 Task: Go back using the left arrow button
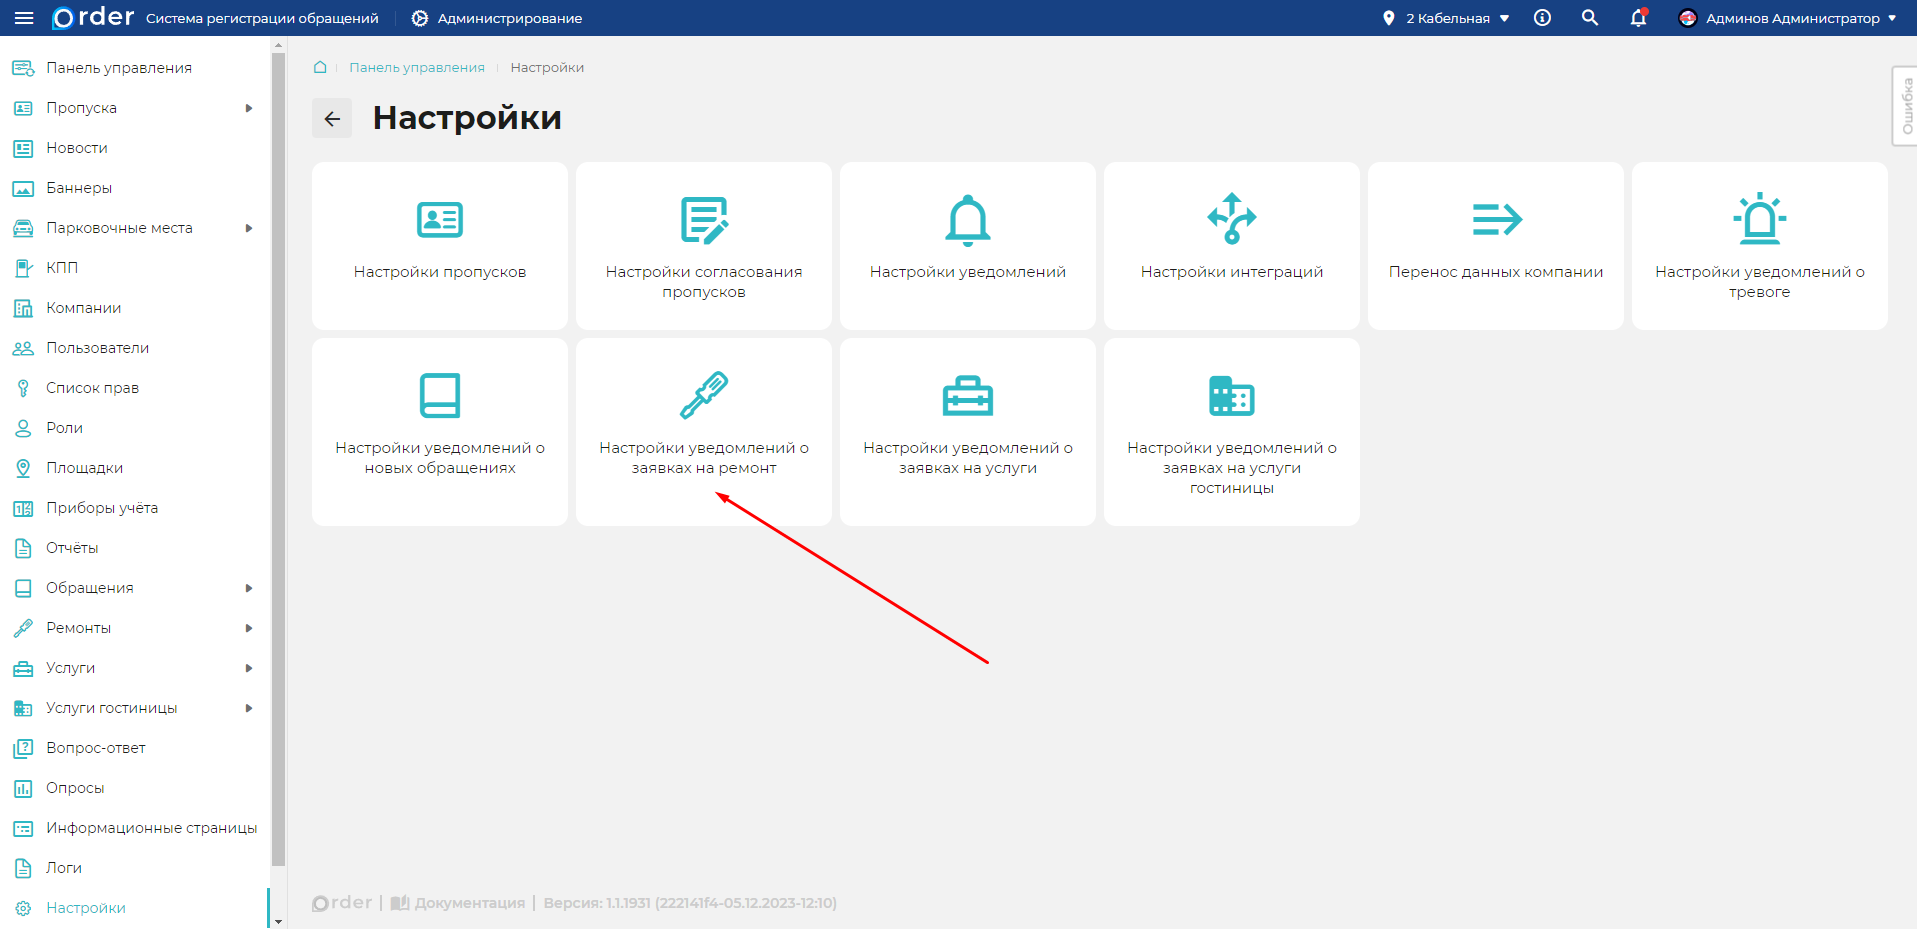click(332, 118)
